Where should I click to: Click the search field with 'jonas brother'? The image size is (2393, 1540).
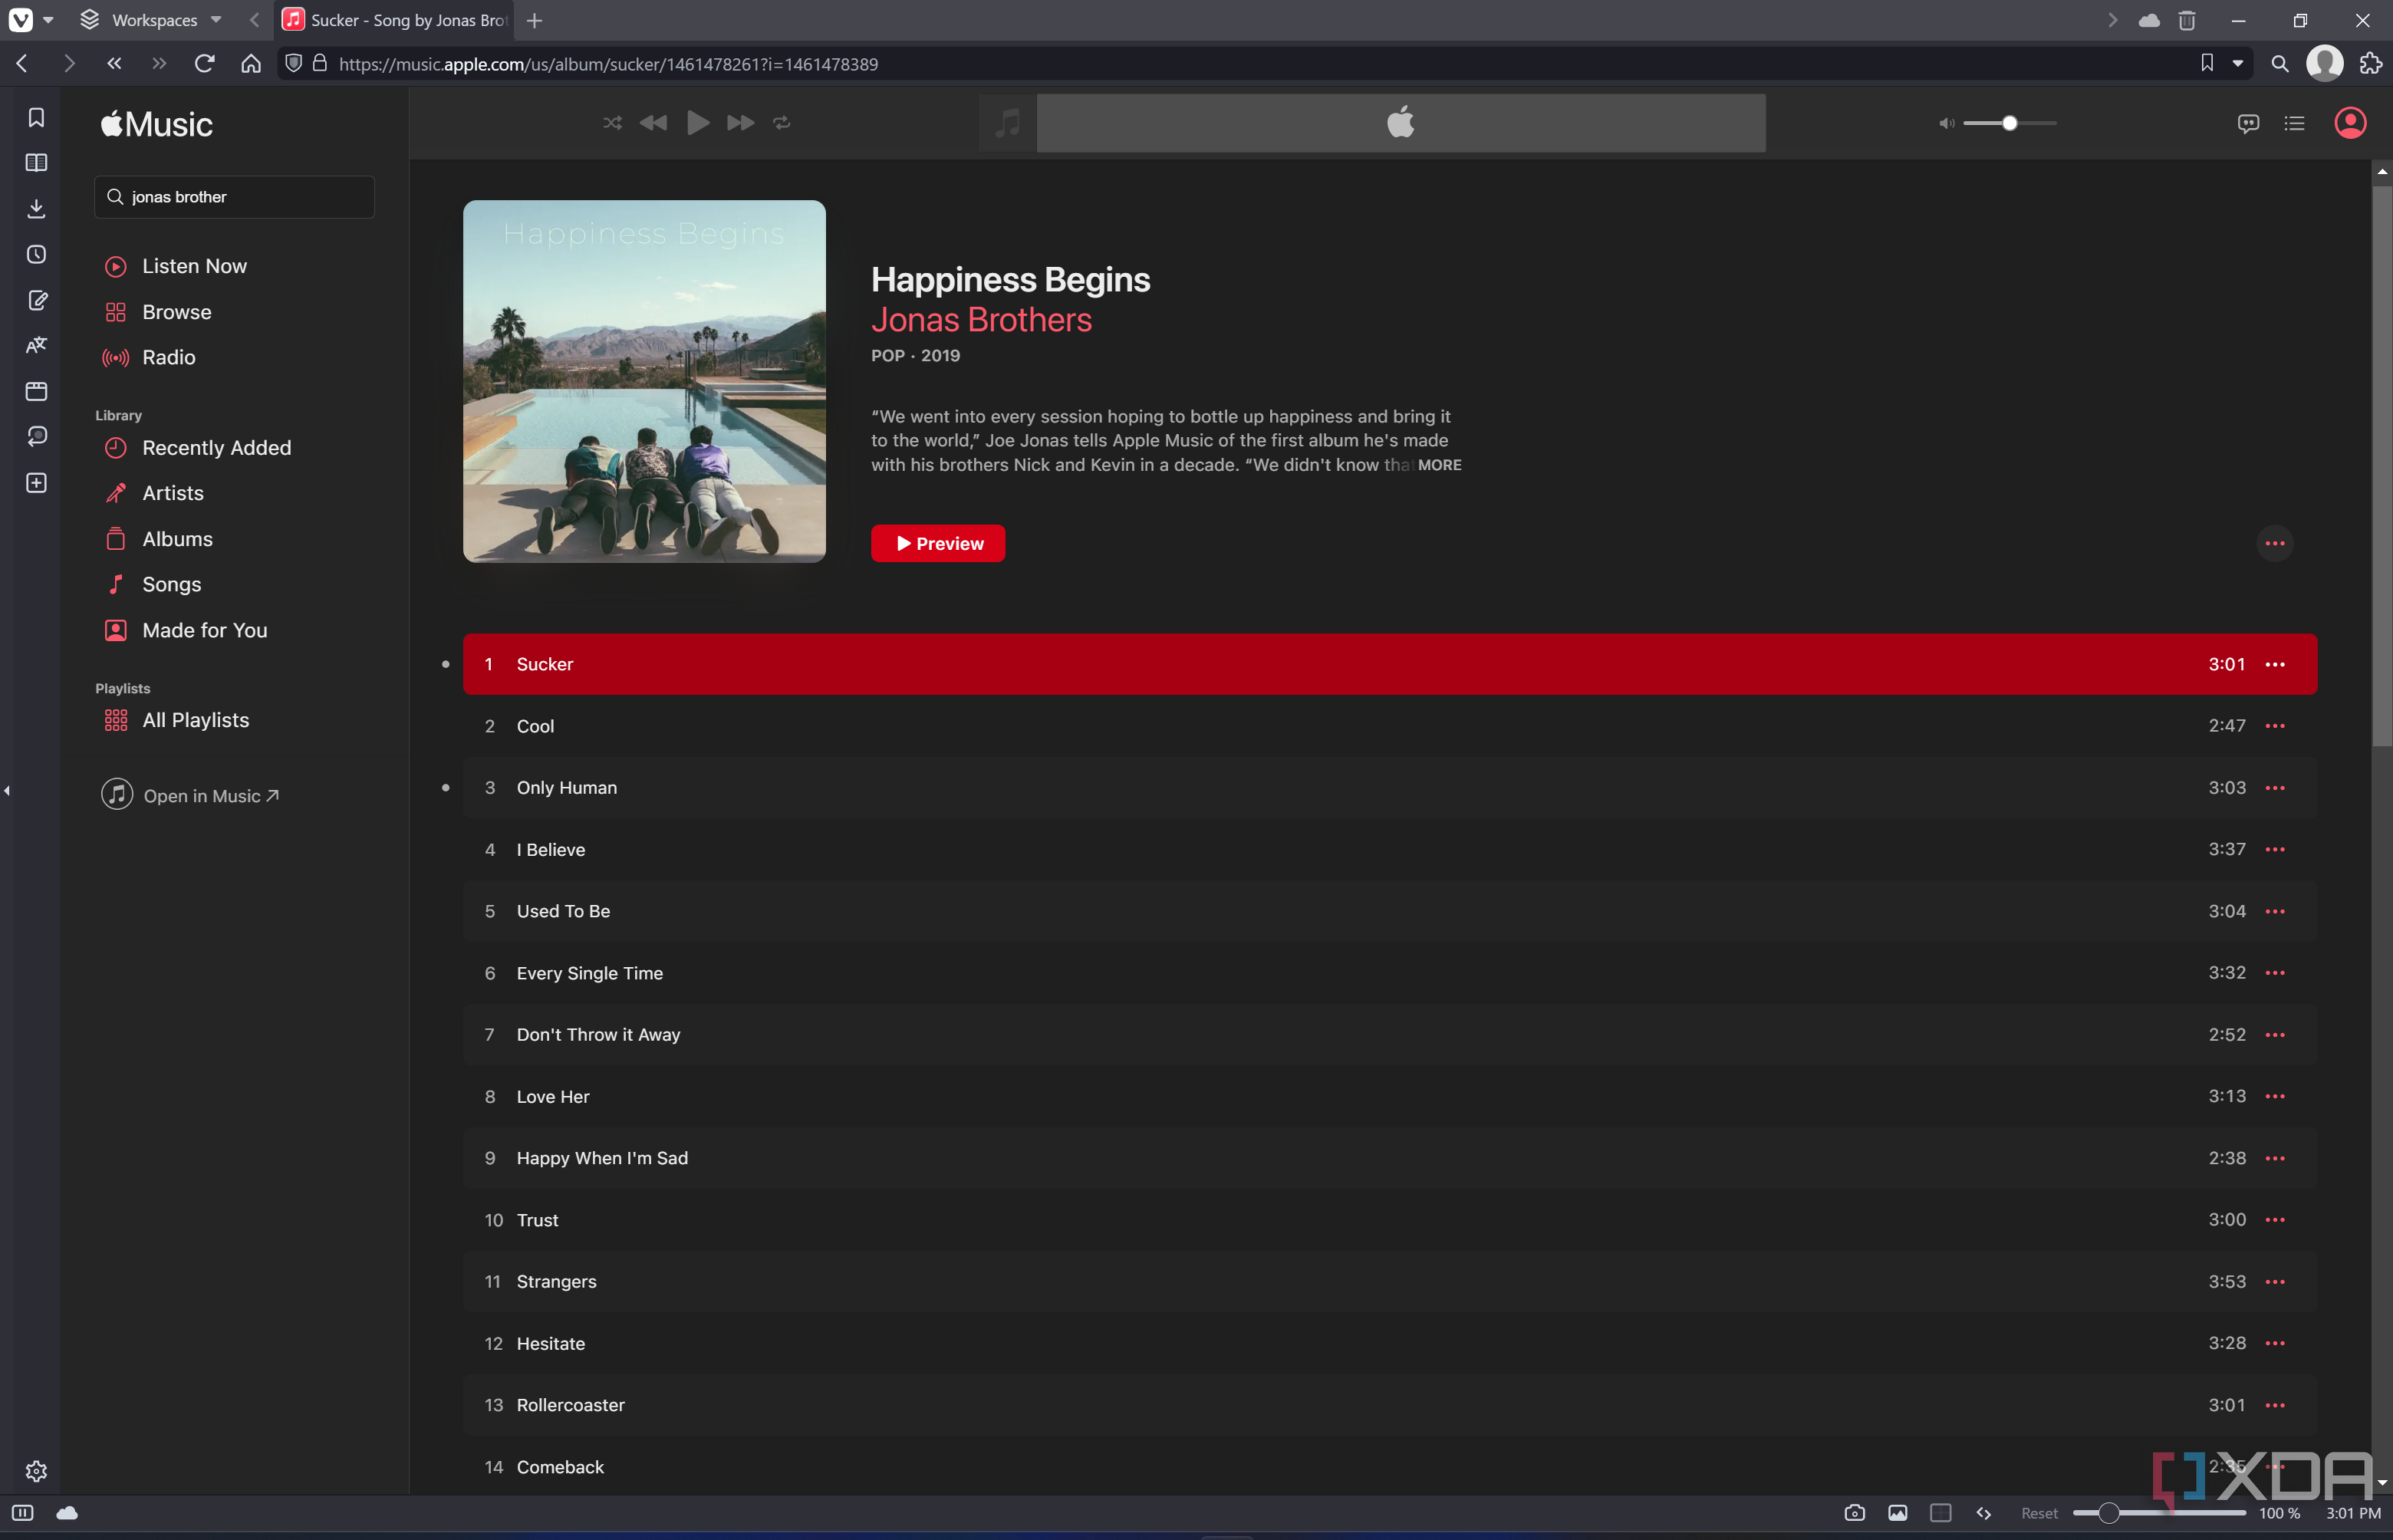(235, 197)
